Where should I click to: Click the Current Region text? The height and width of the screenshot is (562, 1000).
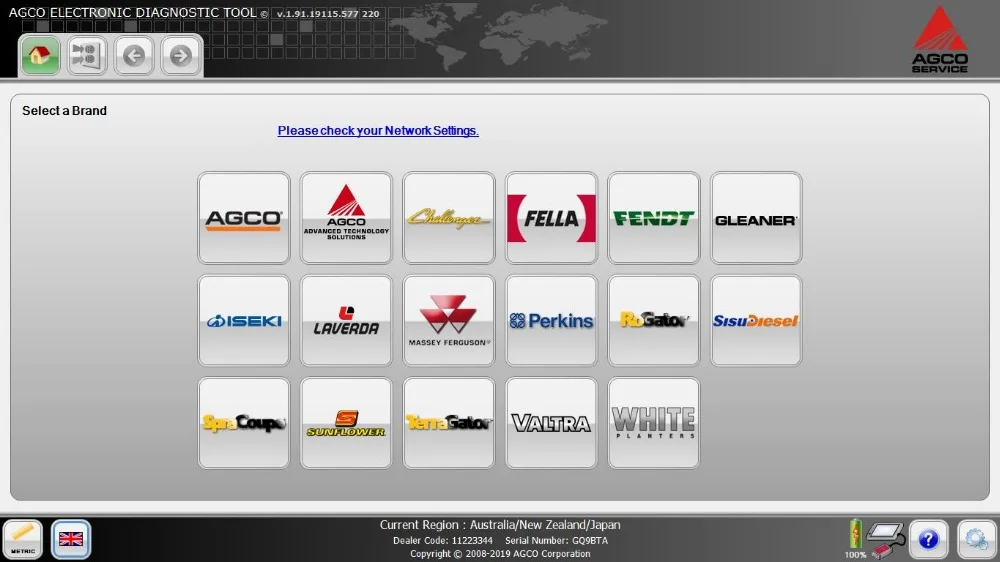click(500, 525)
